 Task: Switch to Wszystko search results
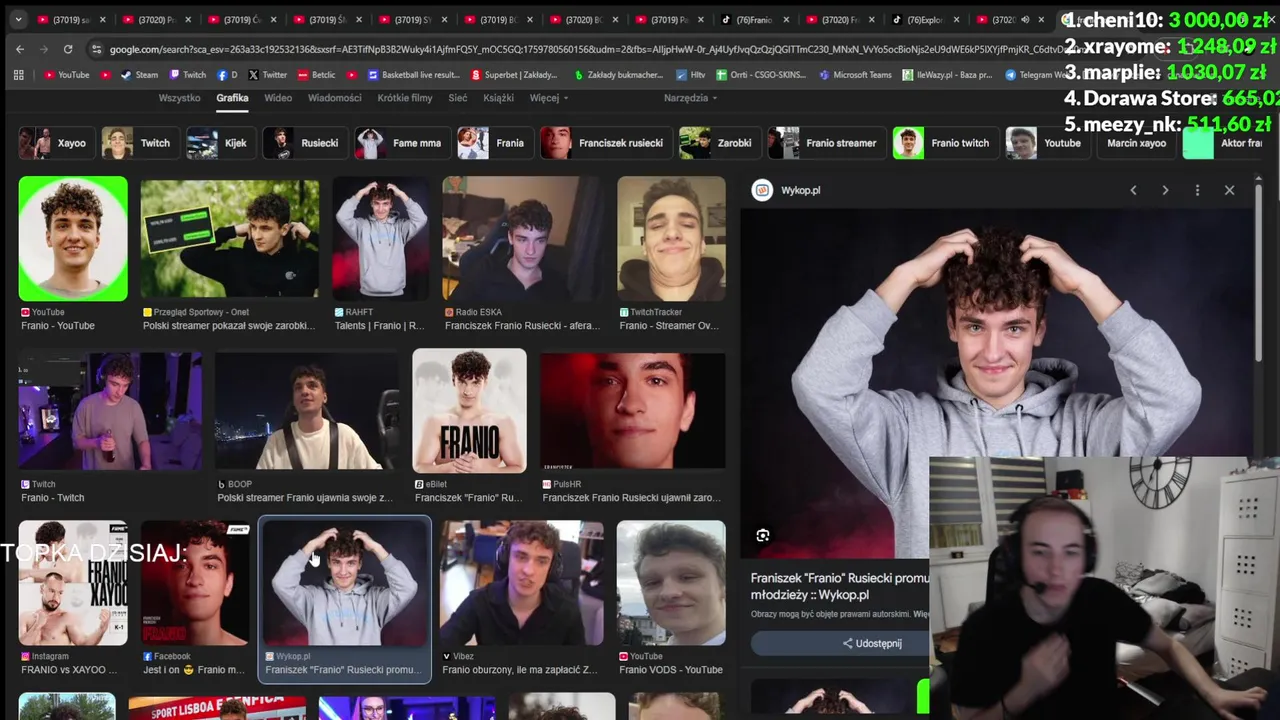point(179,98)
